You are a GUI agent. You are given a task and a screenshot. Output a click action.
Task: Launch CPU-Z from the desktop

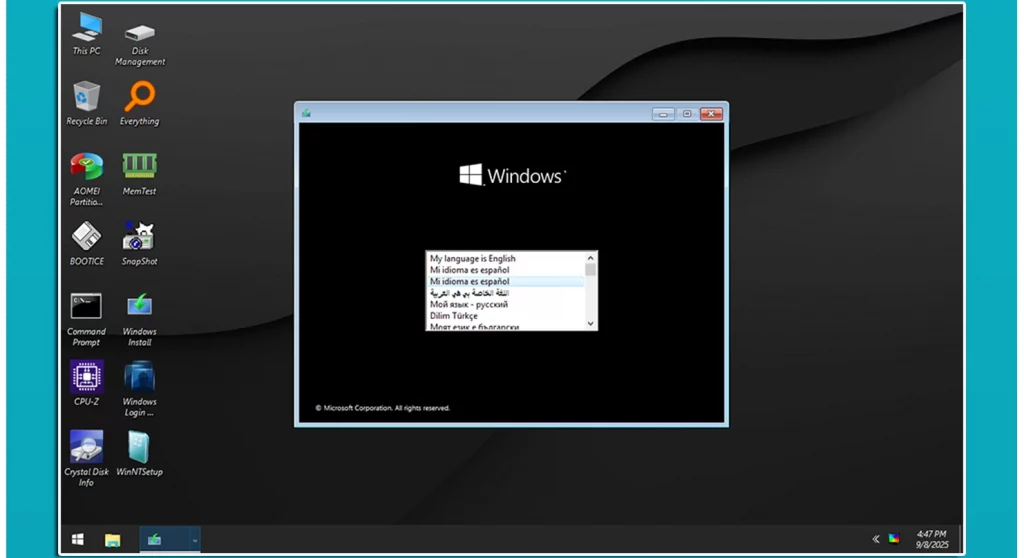pos(87,377)
